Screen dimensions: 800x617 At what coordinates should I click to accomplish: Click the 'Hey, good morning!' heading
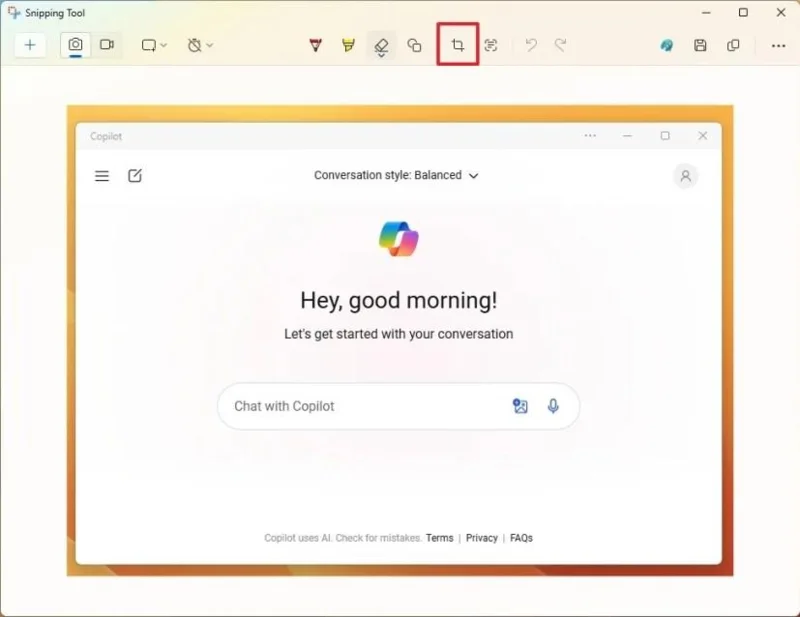point(398,301)
